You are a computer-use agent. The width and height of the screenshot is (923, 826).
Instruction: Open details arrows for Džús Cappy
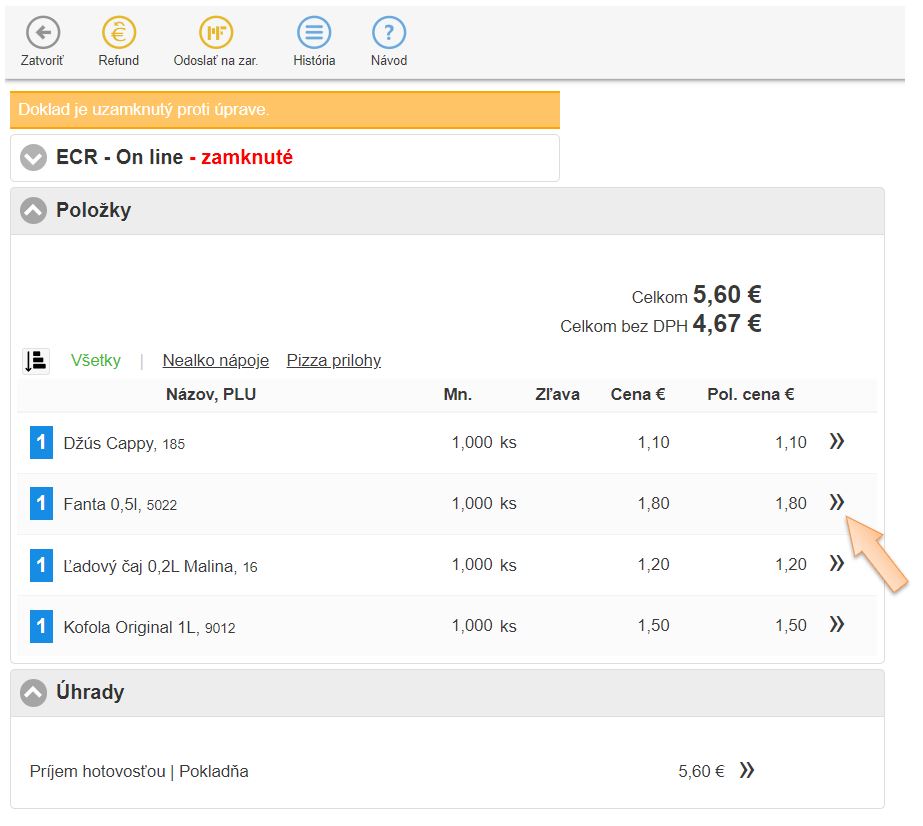coord(837,441)
